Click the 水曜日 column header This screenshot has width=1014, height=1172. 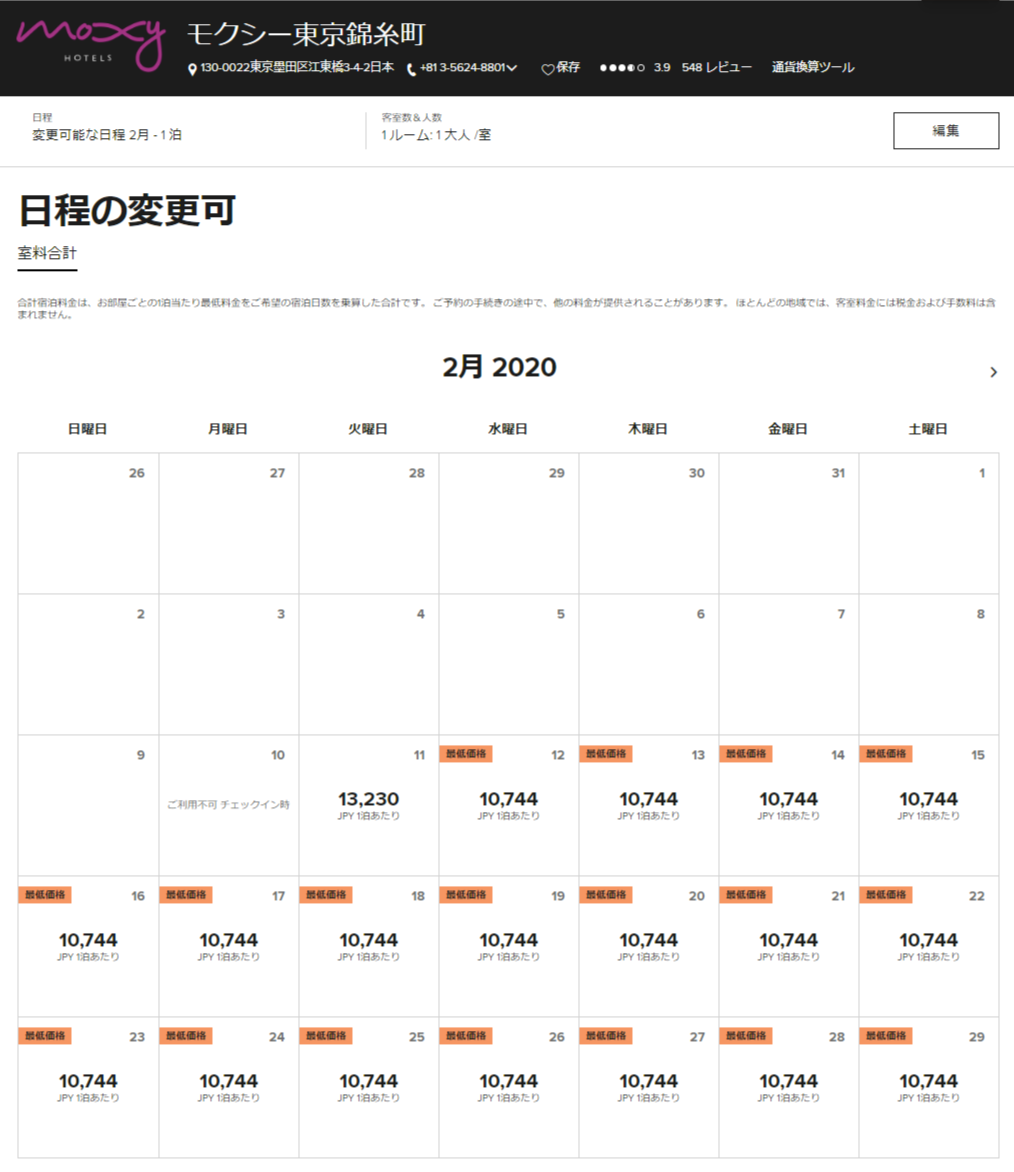pyautogui.click(x=508, y=429)
